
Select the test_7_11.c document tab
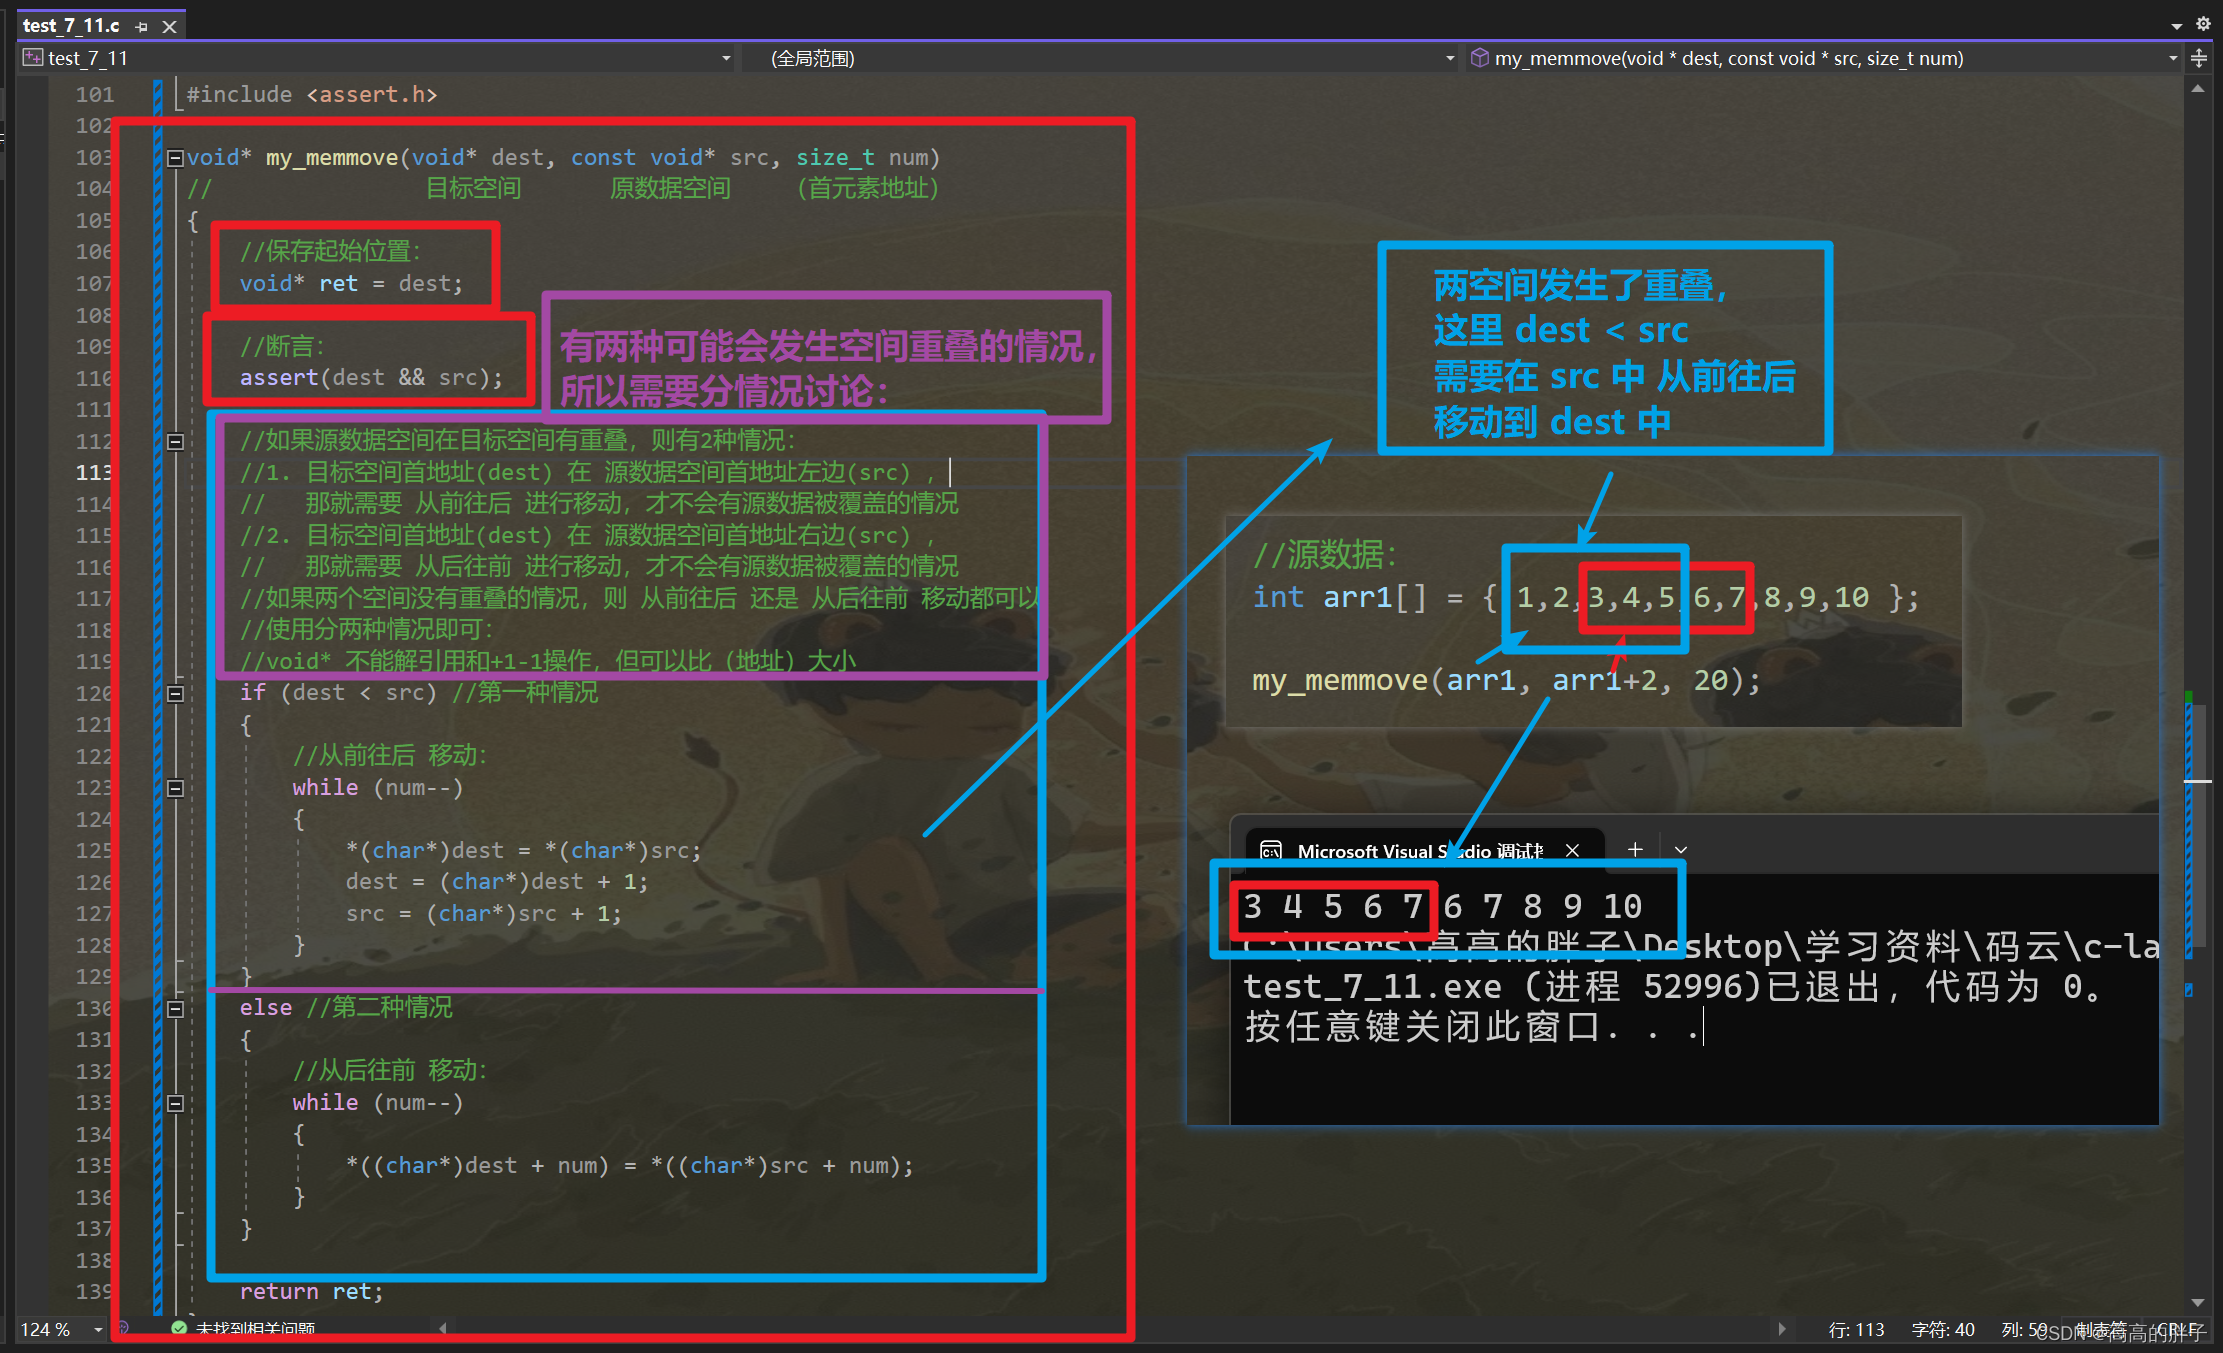[x=70, y=26]
